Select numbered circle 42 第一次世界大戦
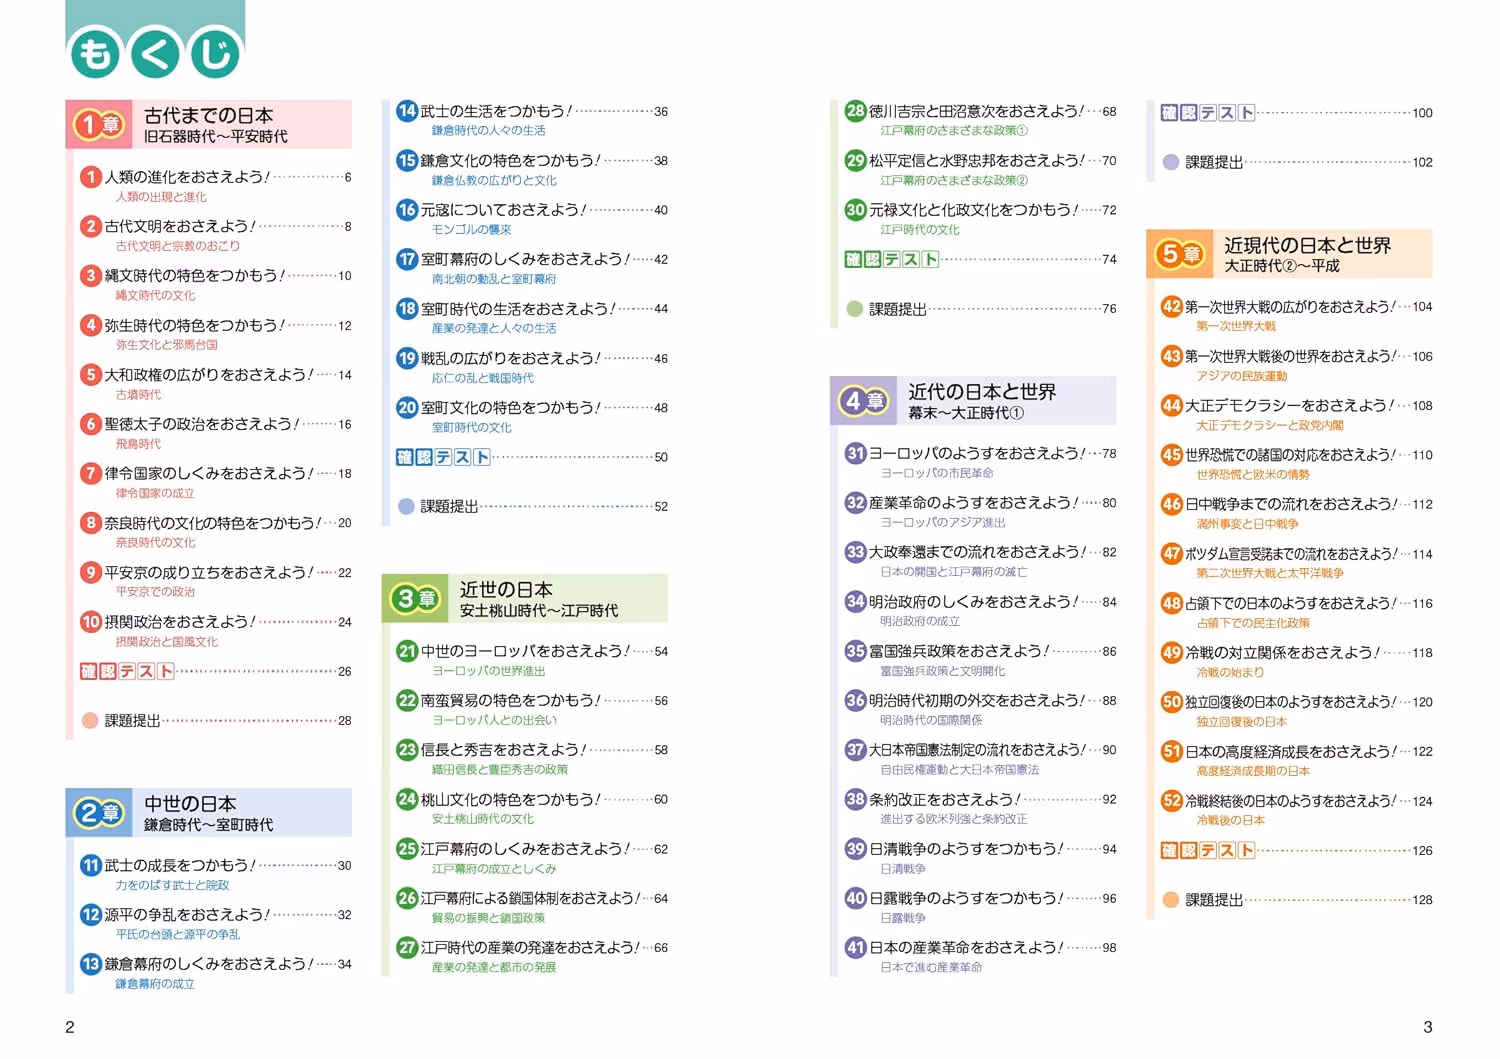1500x1059 pixels. coord(1171,306)
